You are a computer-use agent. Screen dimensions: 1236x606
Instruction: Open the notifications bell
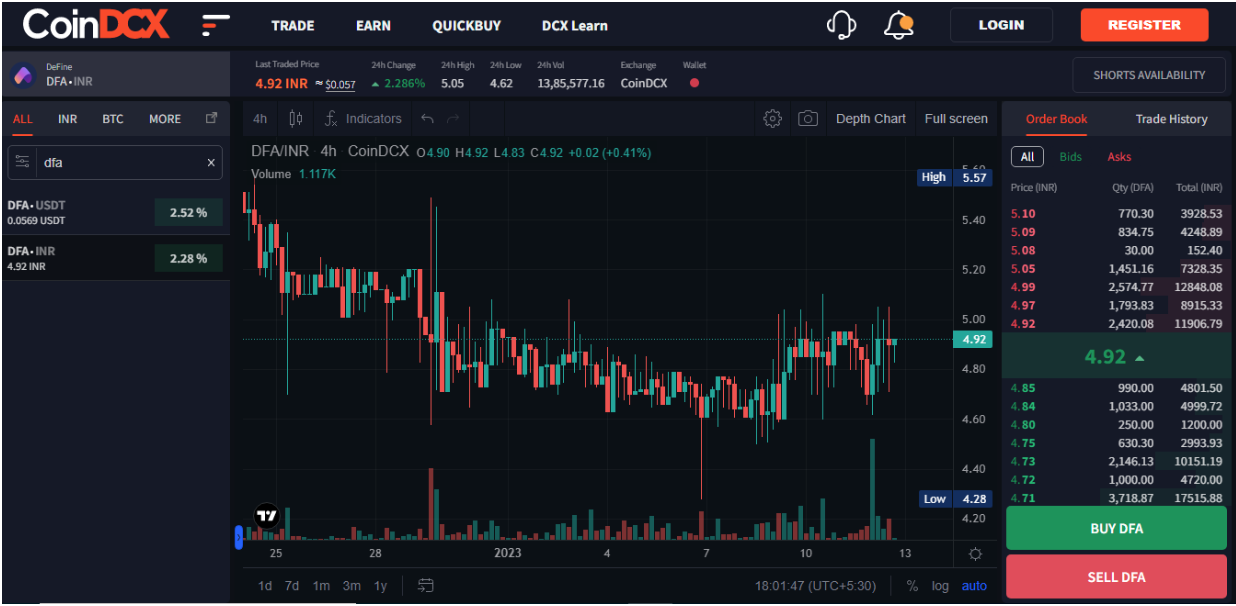(x=899, y=25)
